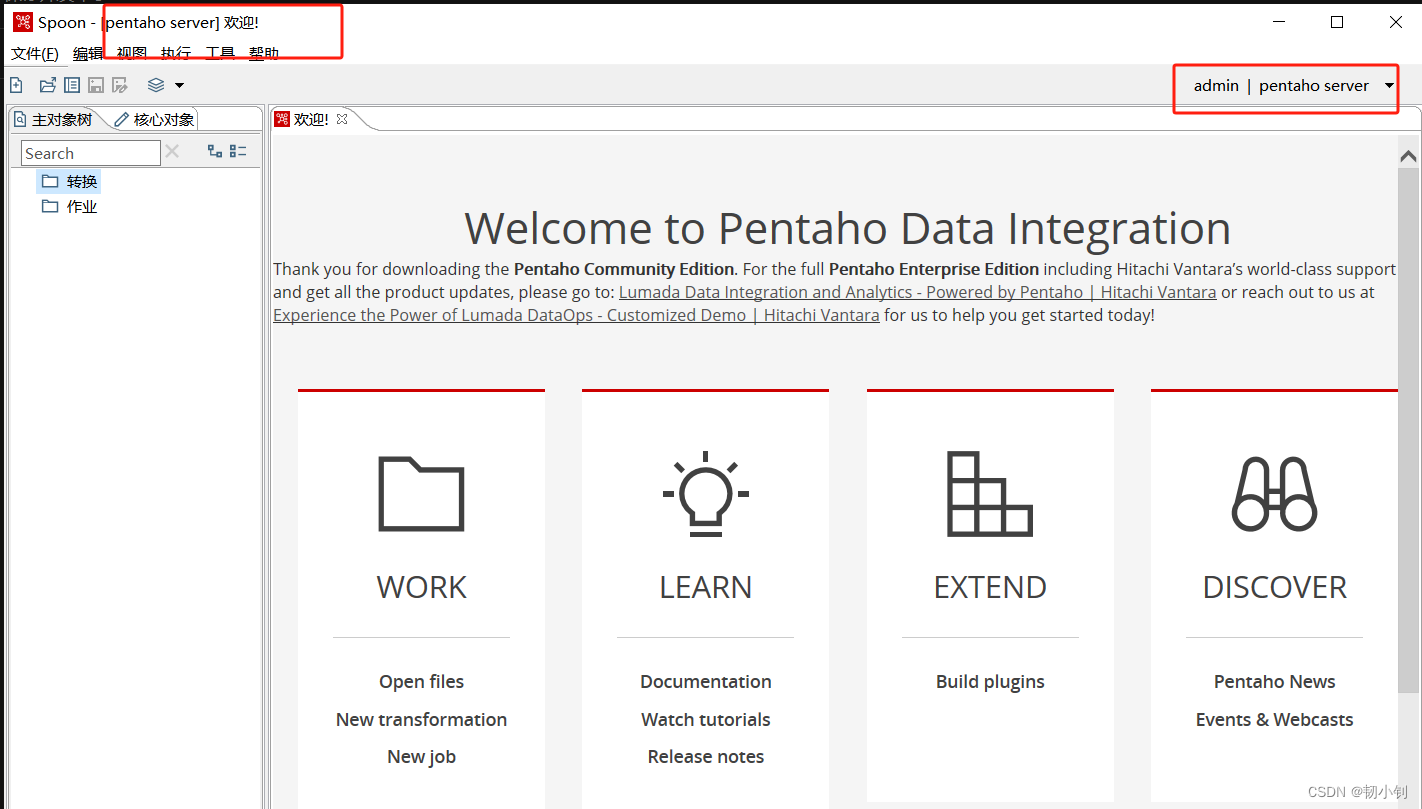Click the Open files link
Image resolution: width=1422 pixels, height=809 pixels.
pyautogui.click(x=421, y=681)
